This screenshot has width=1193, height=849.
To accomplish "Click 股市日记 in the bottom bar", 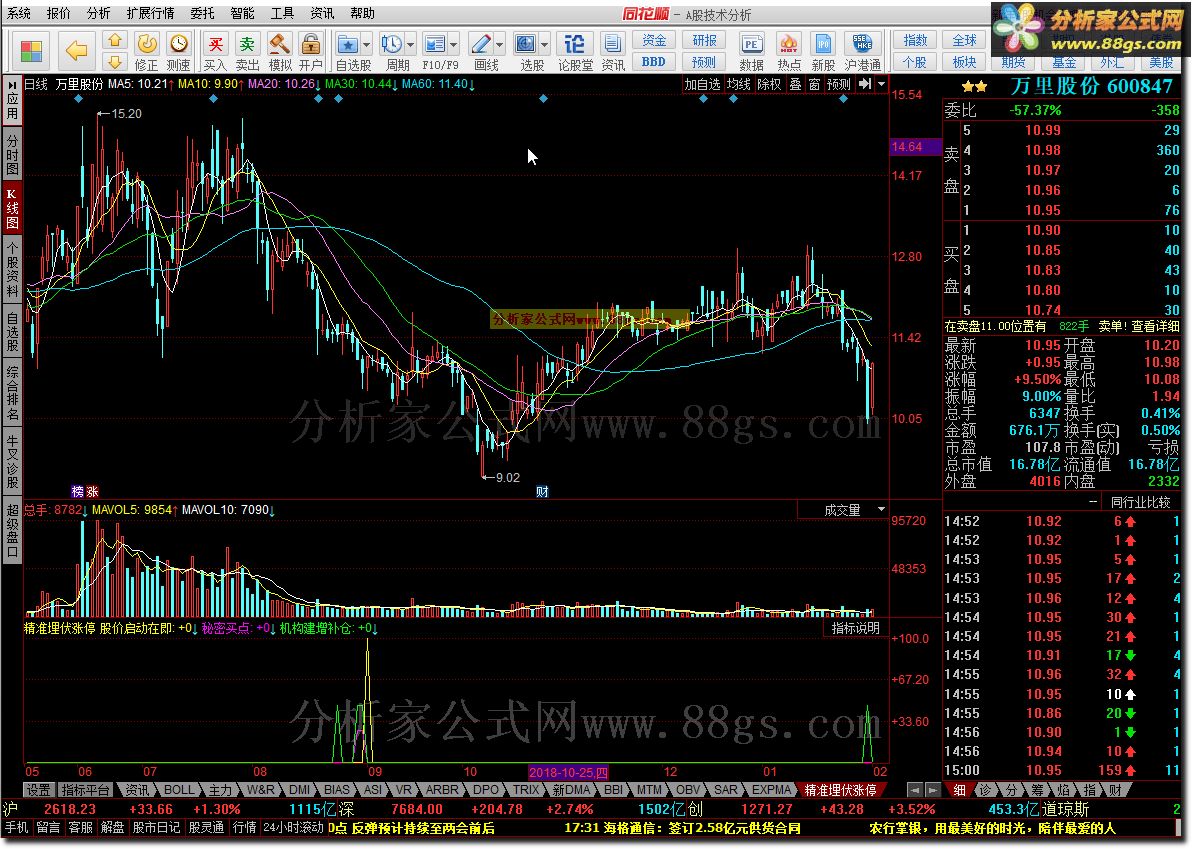I will click(x=157, y=828).
